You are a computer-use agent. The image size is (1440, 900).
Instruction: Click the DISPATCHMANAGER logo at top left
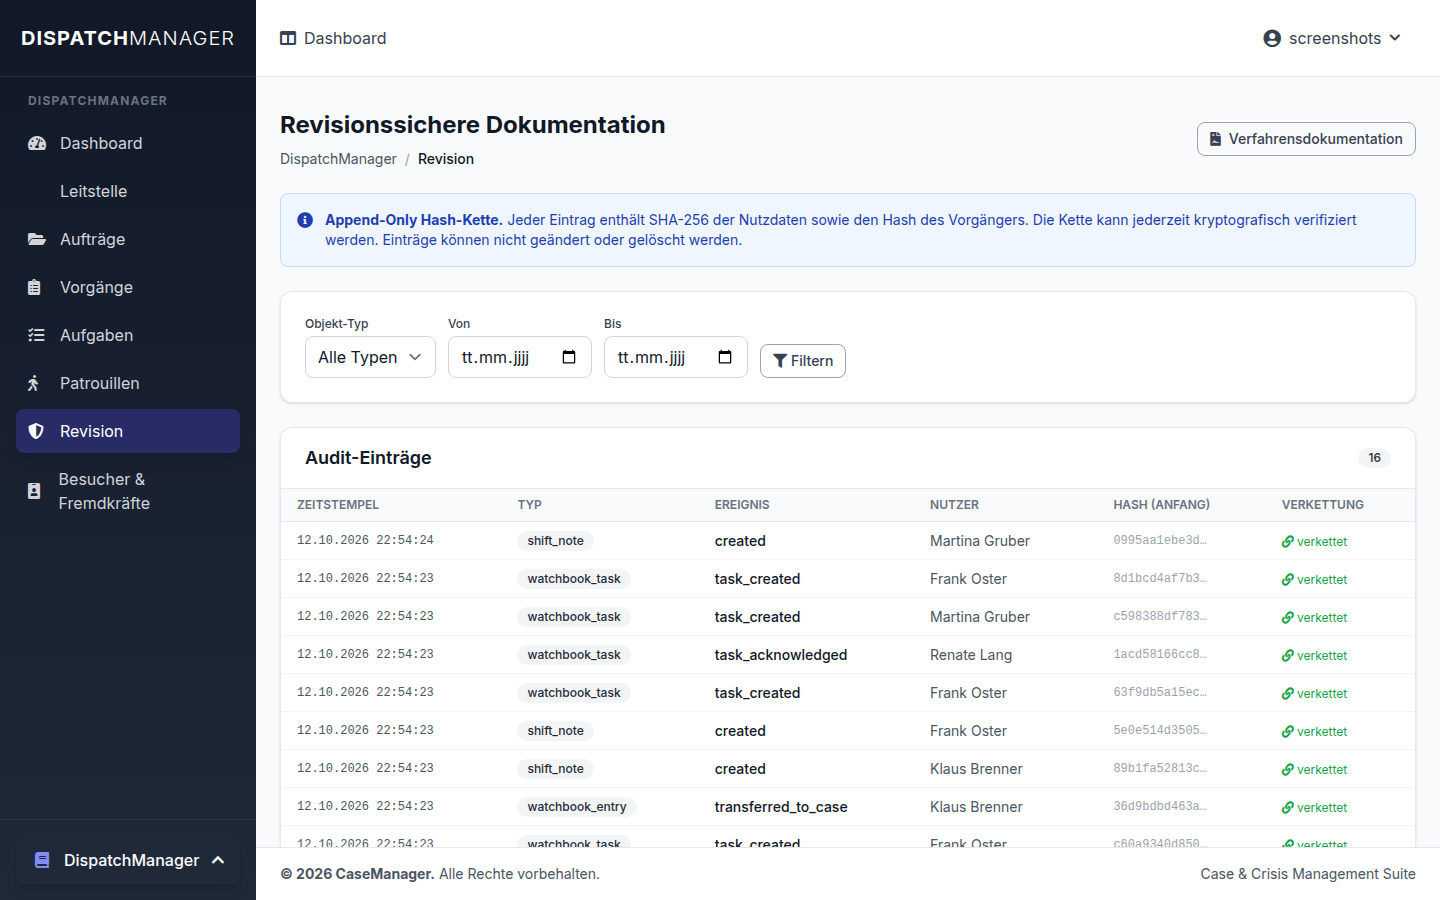(x=128, y=38)
